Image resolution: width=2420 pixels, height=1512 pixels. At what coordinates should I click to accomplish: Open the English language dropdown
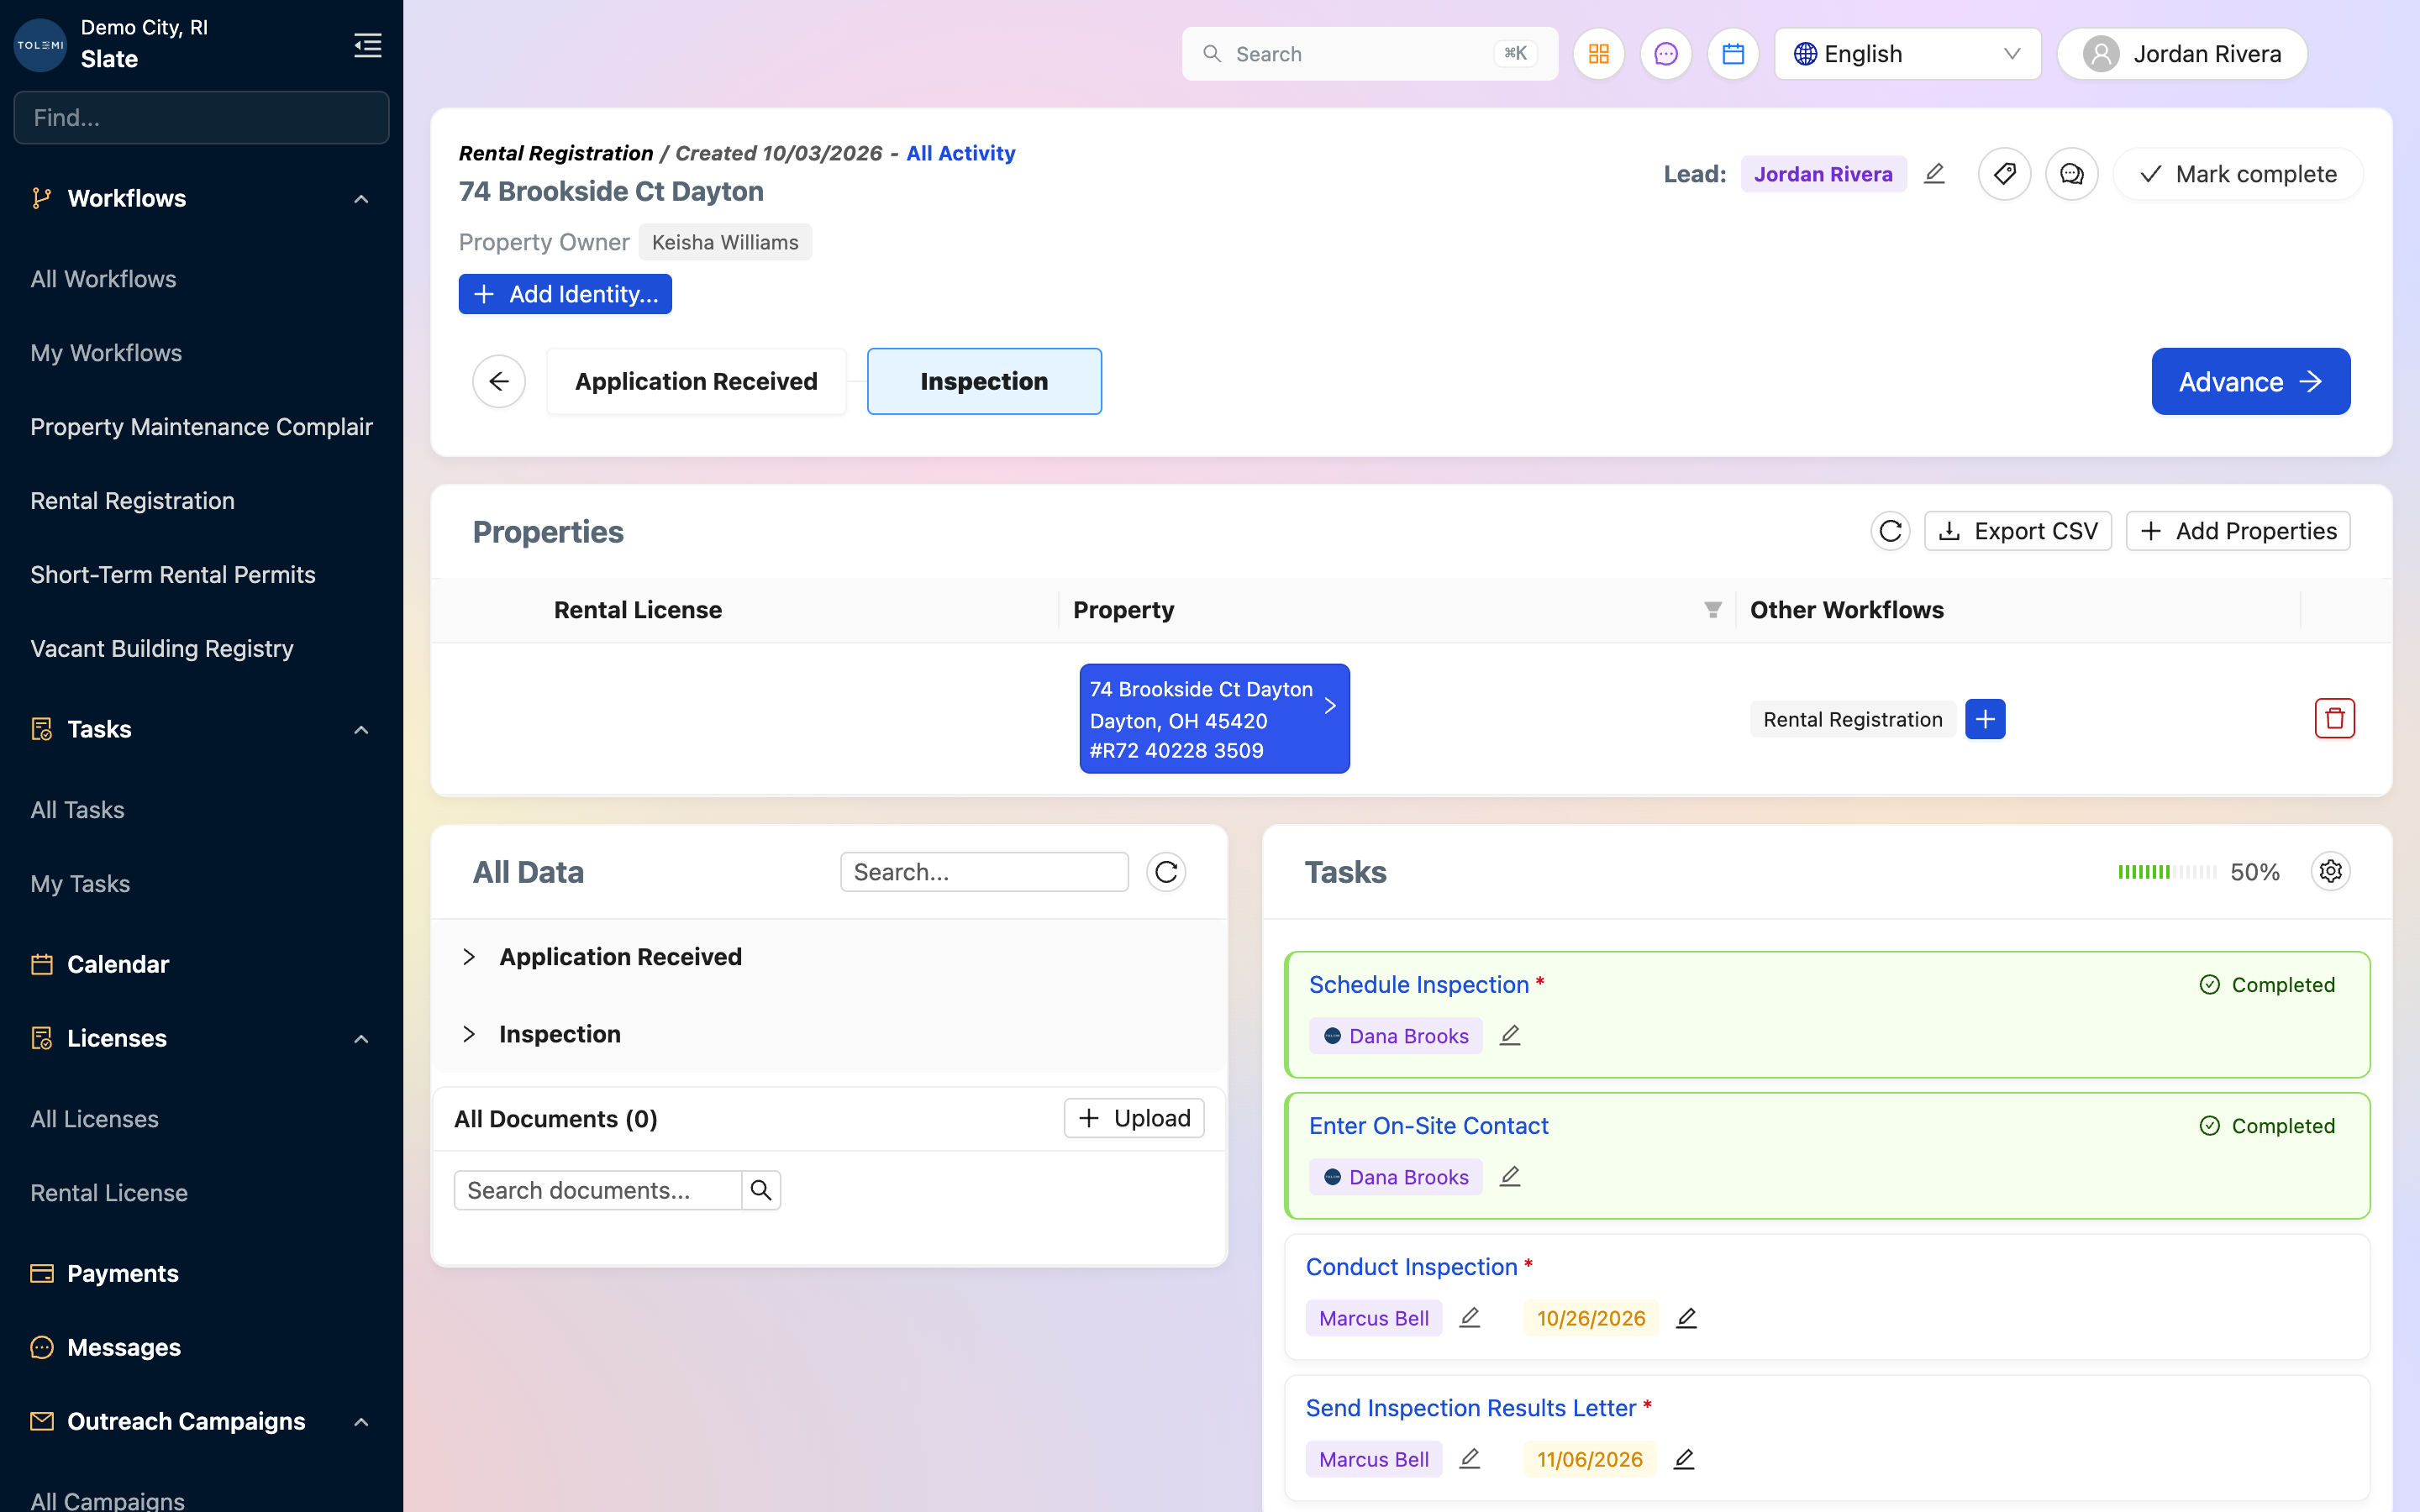tap(1907, 54)
